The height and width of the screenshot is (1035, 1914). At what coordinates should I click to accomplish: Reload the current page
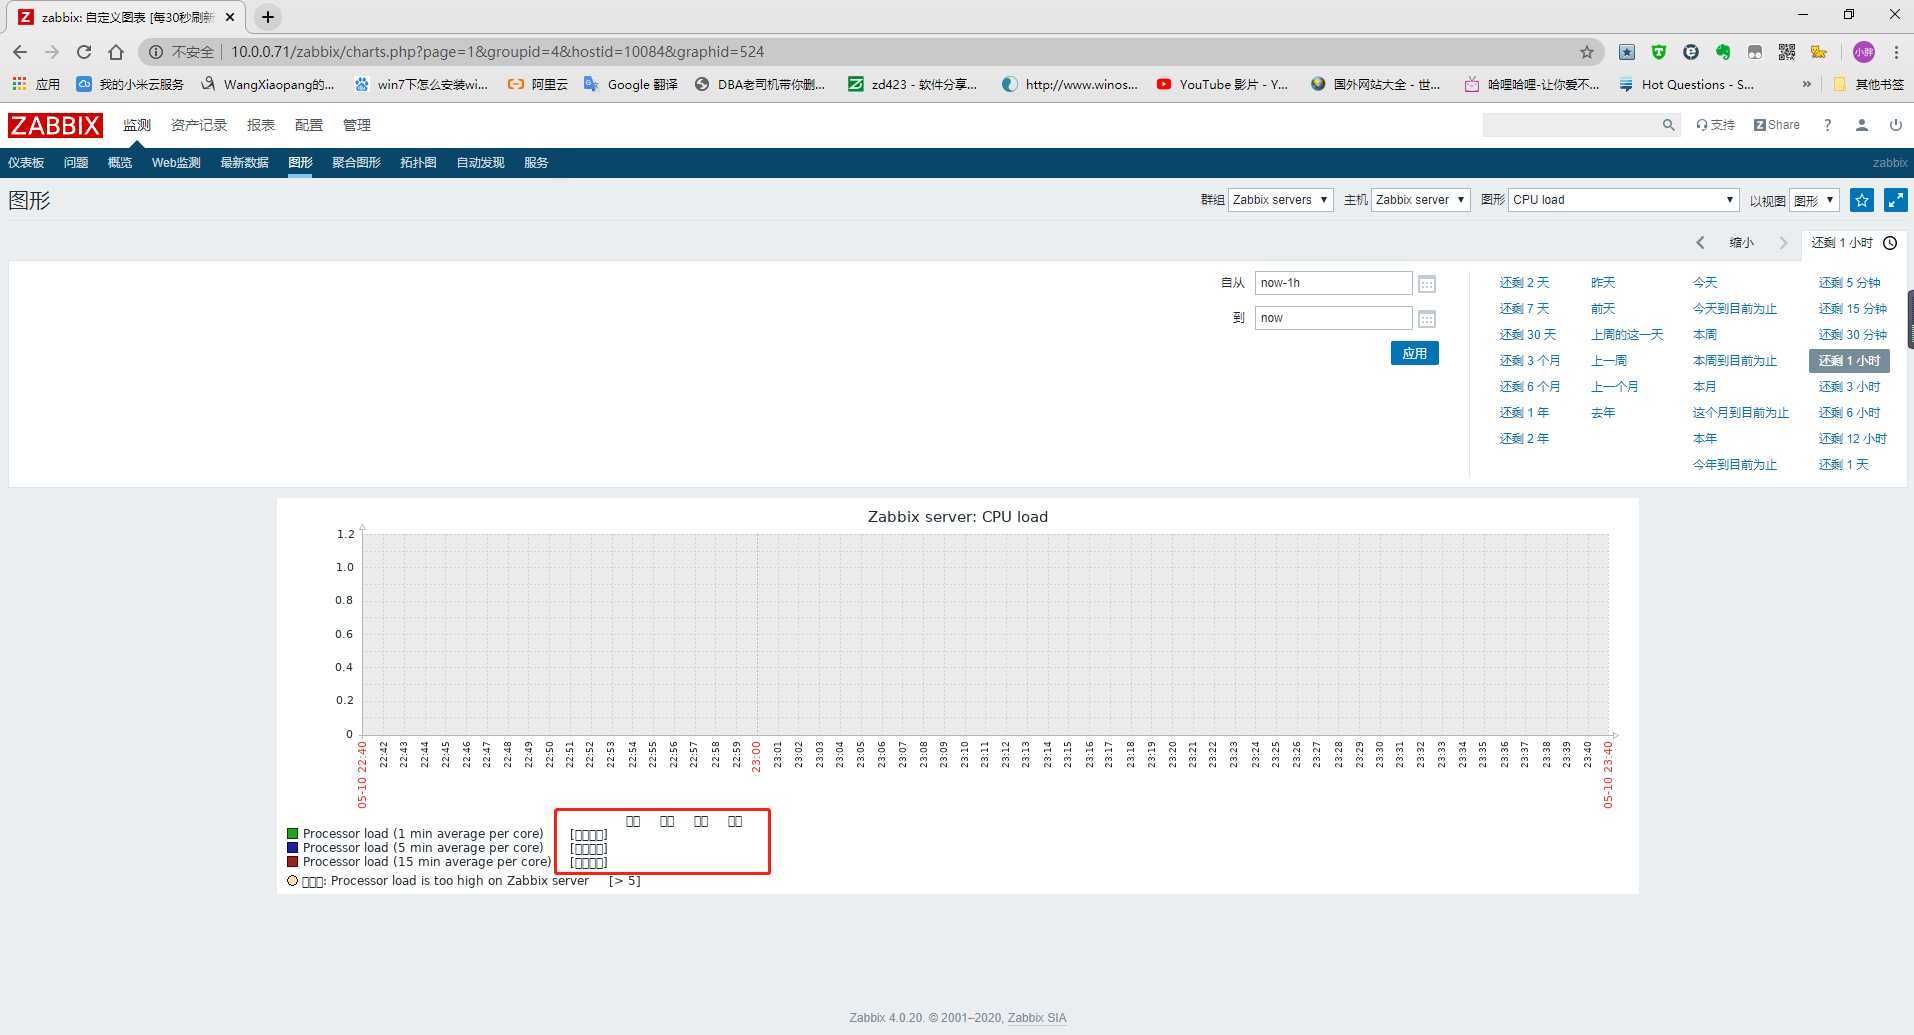(x=84, y=52)
